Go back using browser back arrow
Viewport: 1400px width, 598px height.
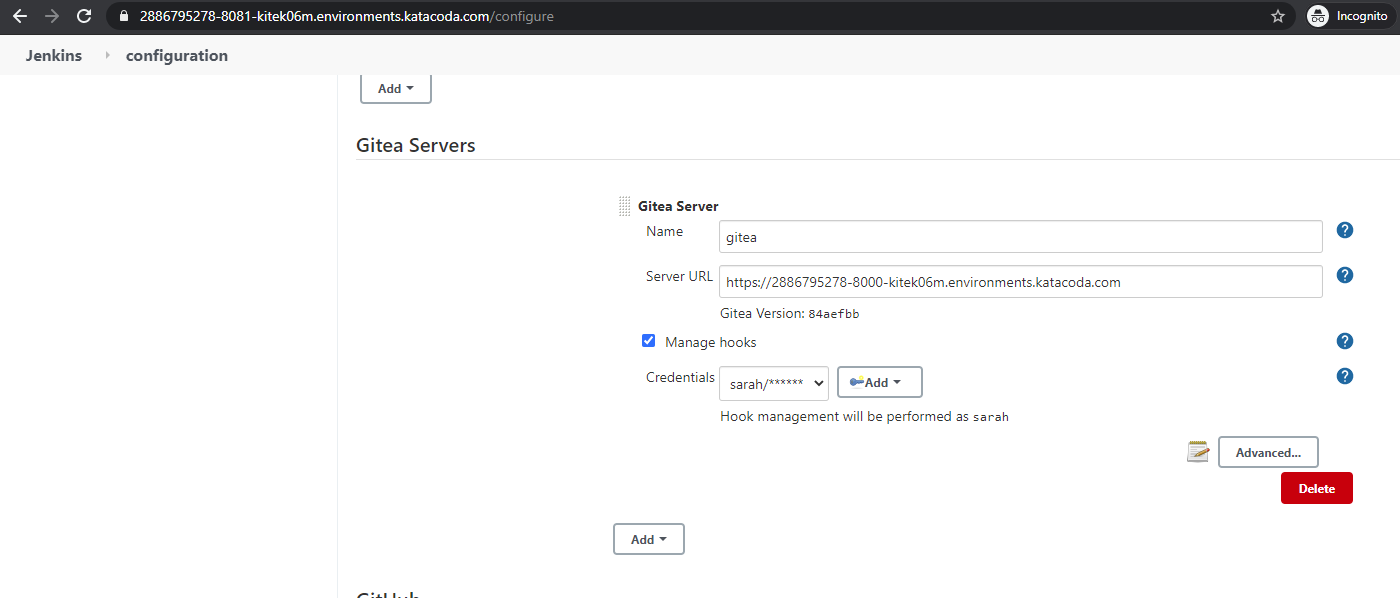[20, 16]
